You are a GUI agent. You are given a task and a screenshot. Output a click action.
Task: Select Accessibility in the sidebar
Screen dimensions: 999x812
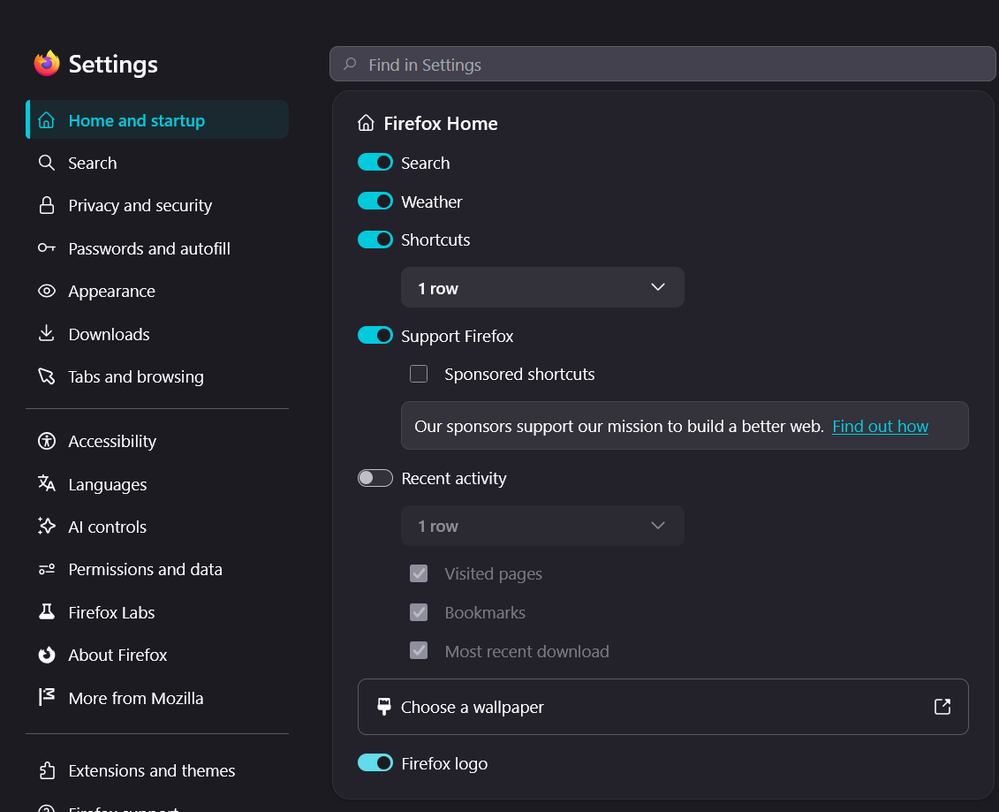click(x=157, y=440)
